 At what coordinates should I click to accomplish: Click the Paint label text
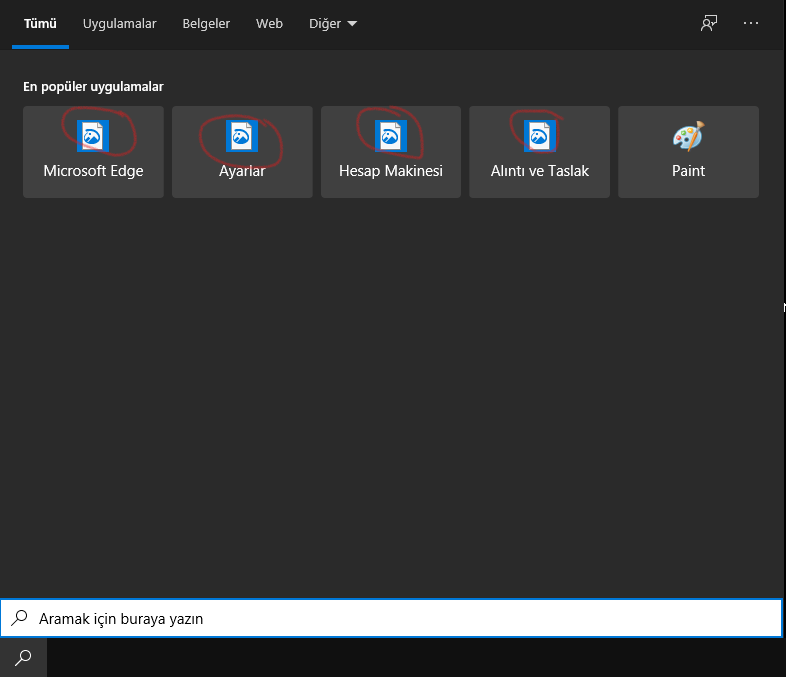[688, 171]
